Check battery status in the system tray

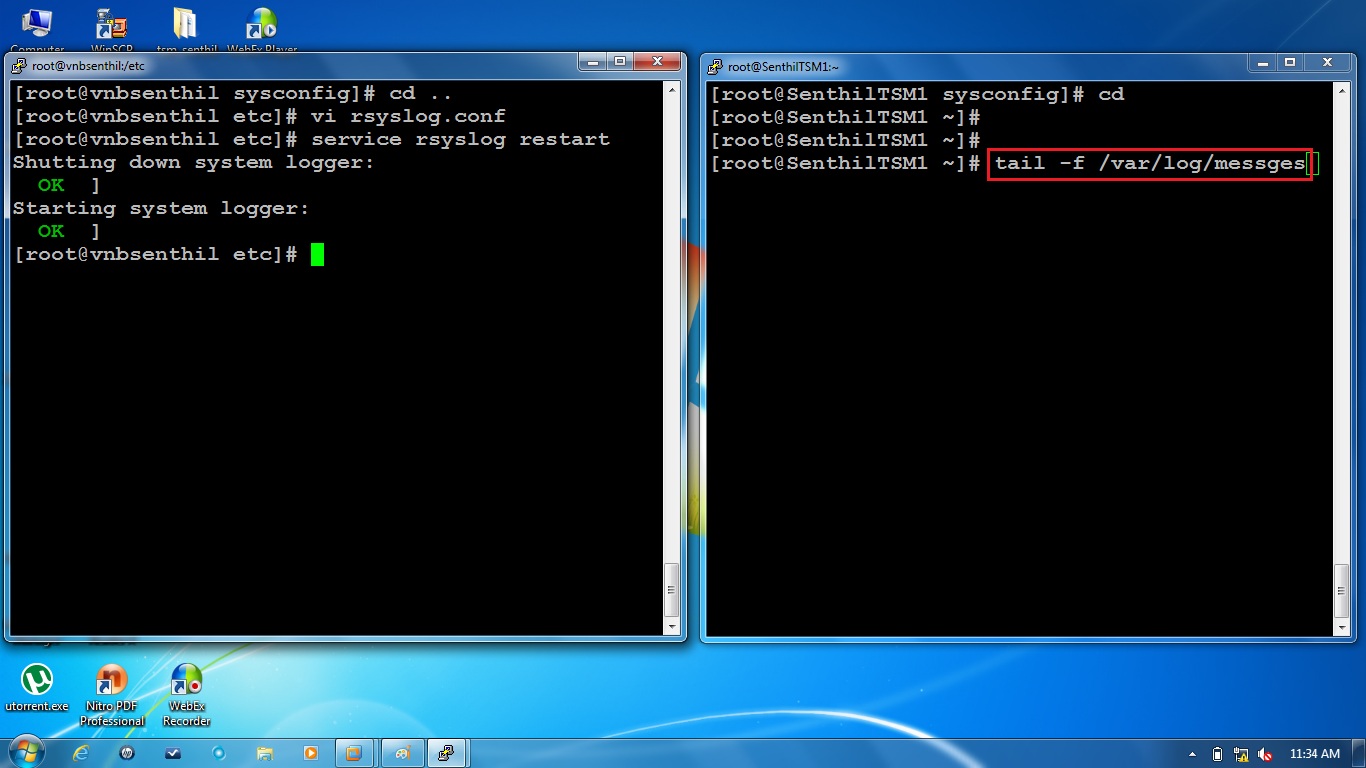click(1216, 754)
